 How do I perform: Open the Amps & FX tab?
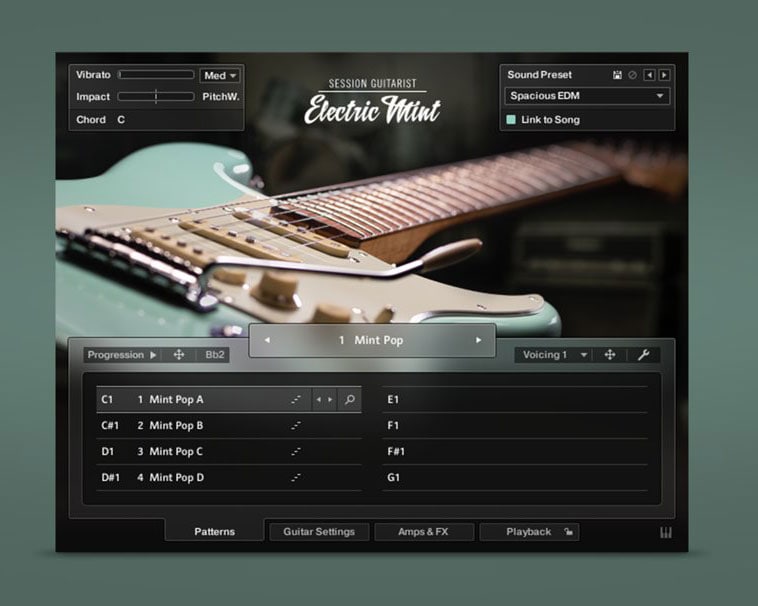424,532
